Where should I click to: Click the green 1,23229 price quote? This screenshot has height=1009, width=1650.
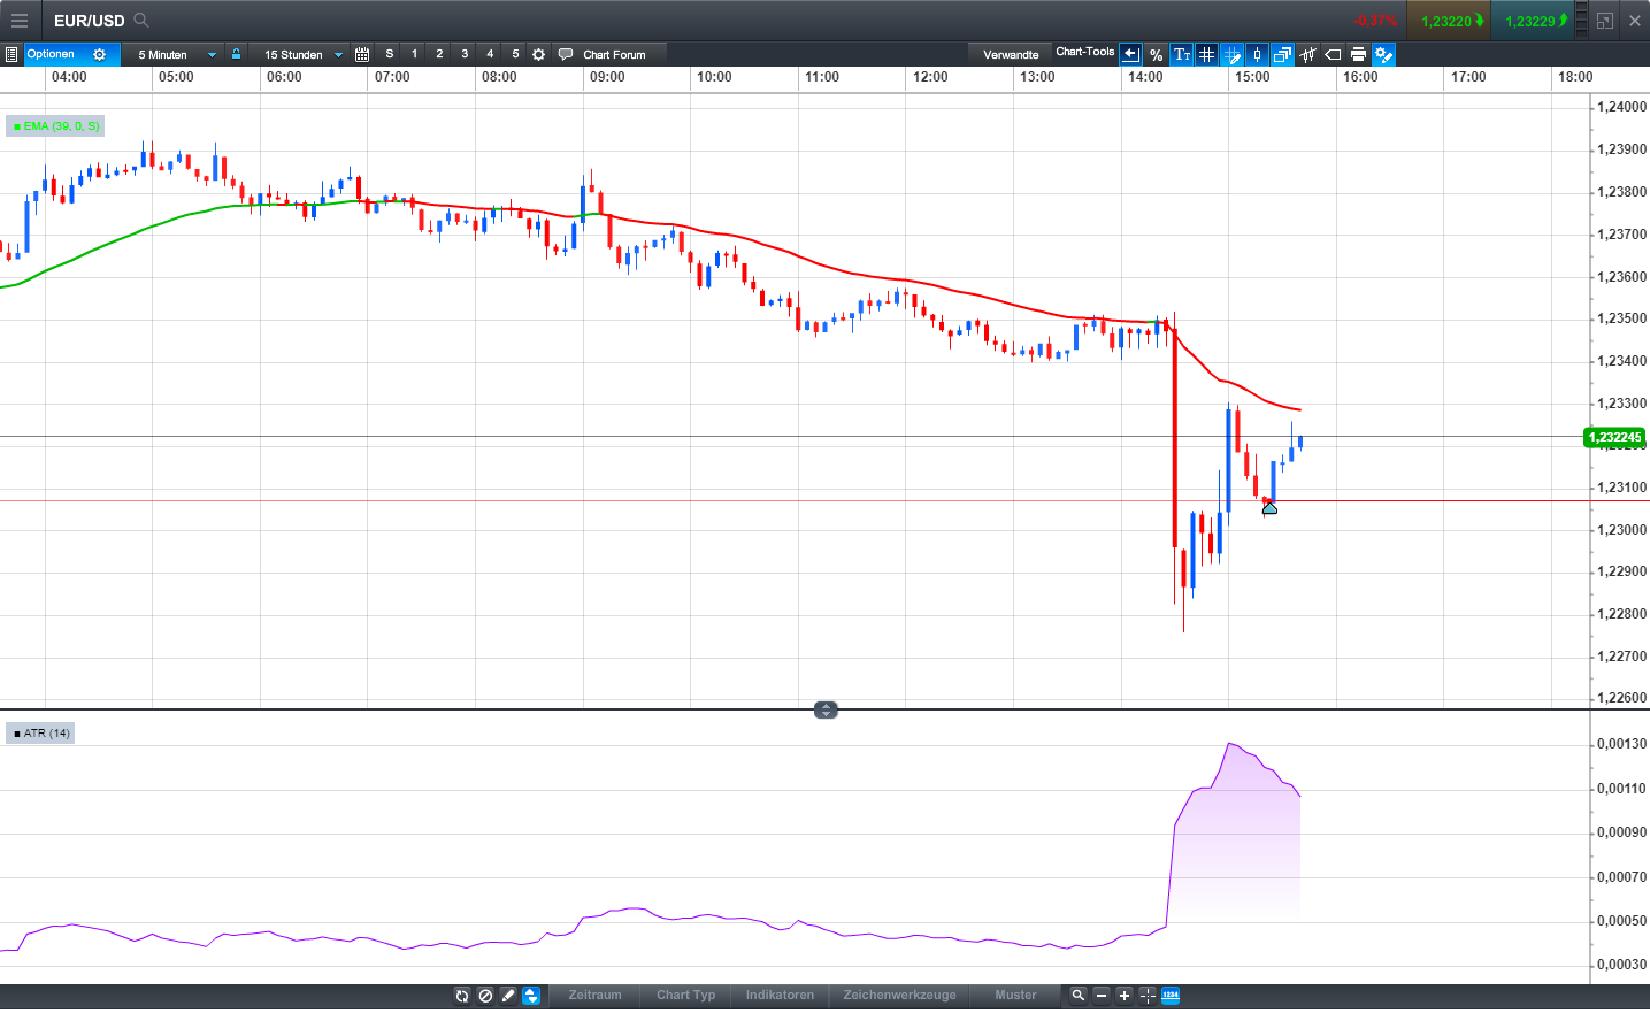[1537, 20]
